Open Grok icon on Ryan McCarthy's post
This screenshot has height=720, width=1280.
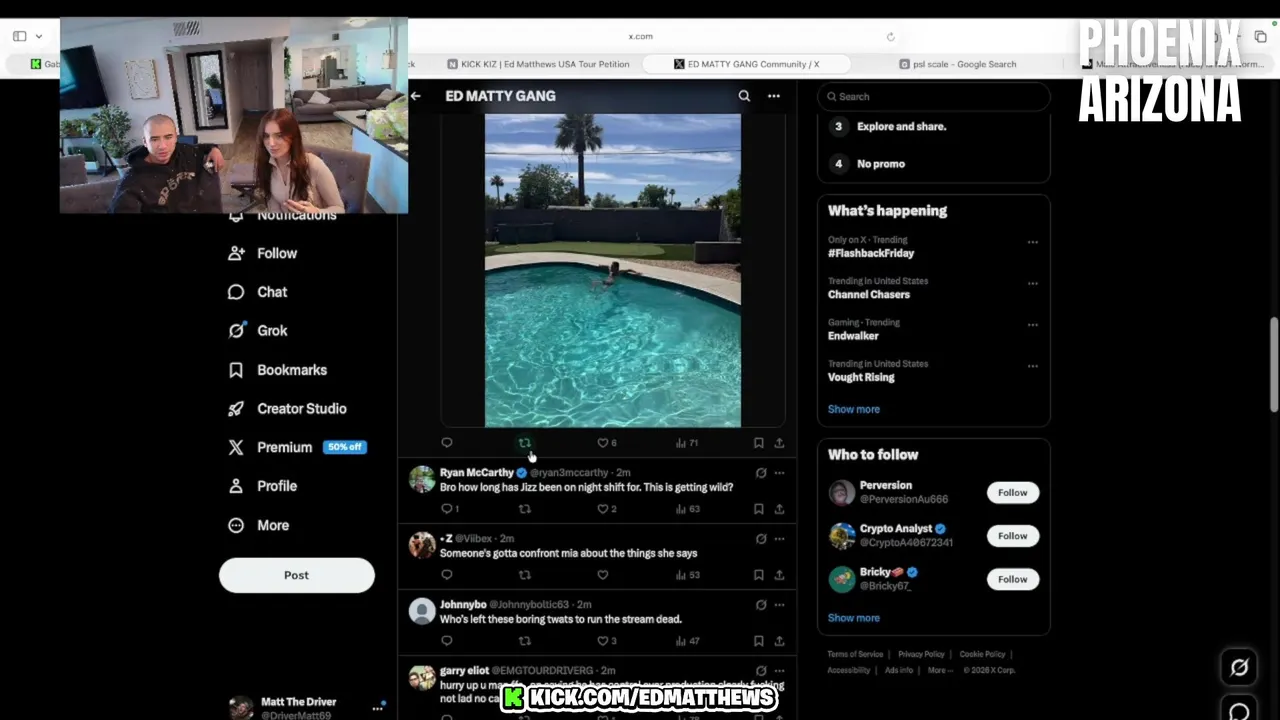tap(761, 473)
